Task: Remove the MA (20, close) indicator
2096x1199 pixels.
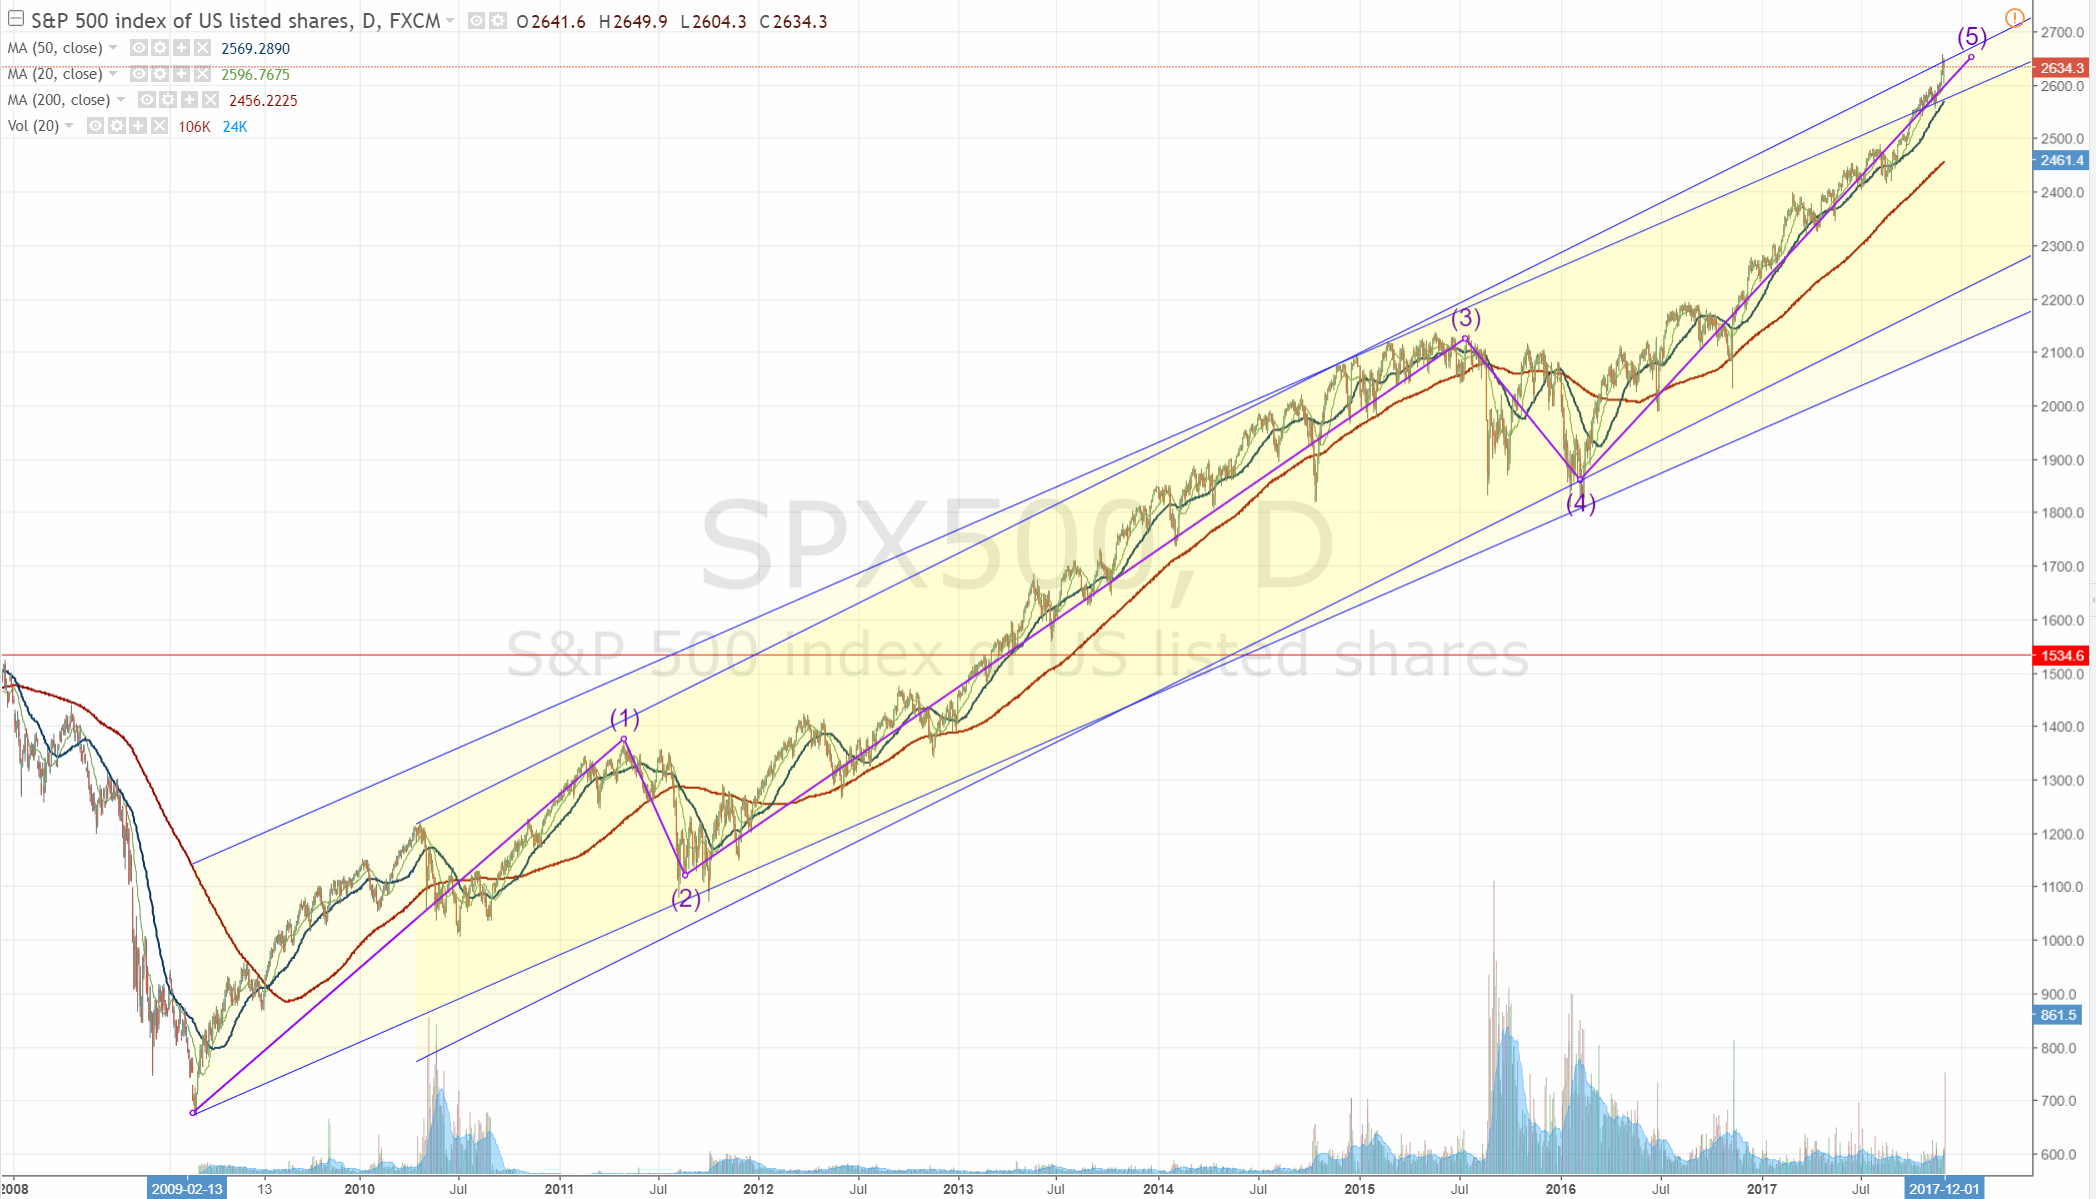Action: pyautogui.click(x=202, y=74)
